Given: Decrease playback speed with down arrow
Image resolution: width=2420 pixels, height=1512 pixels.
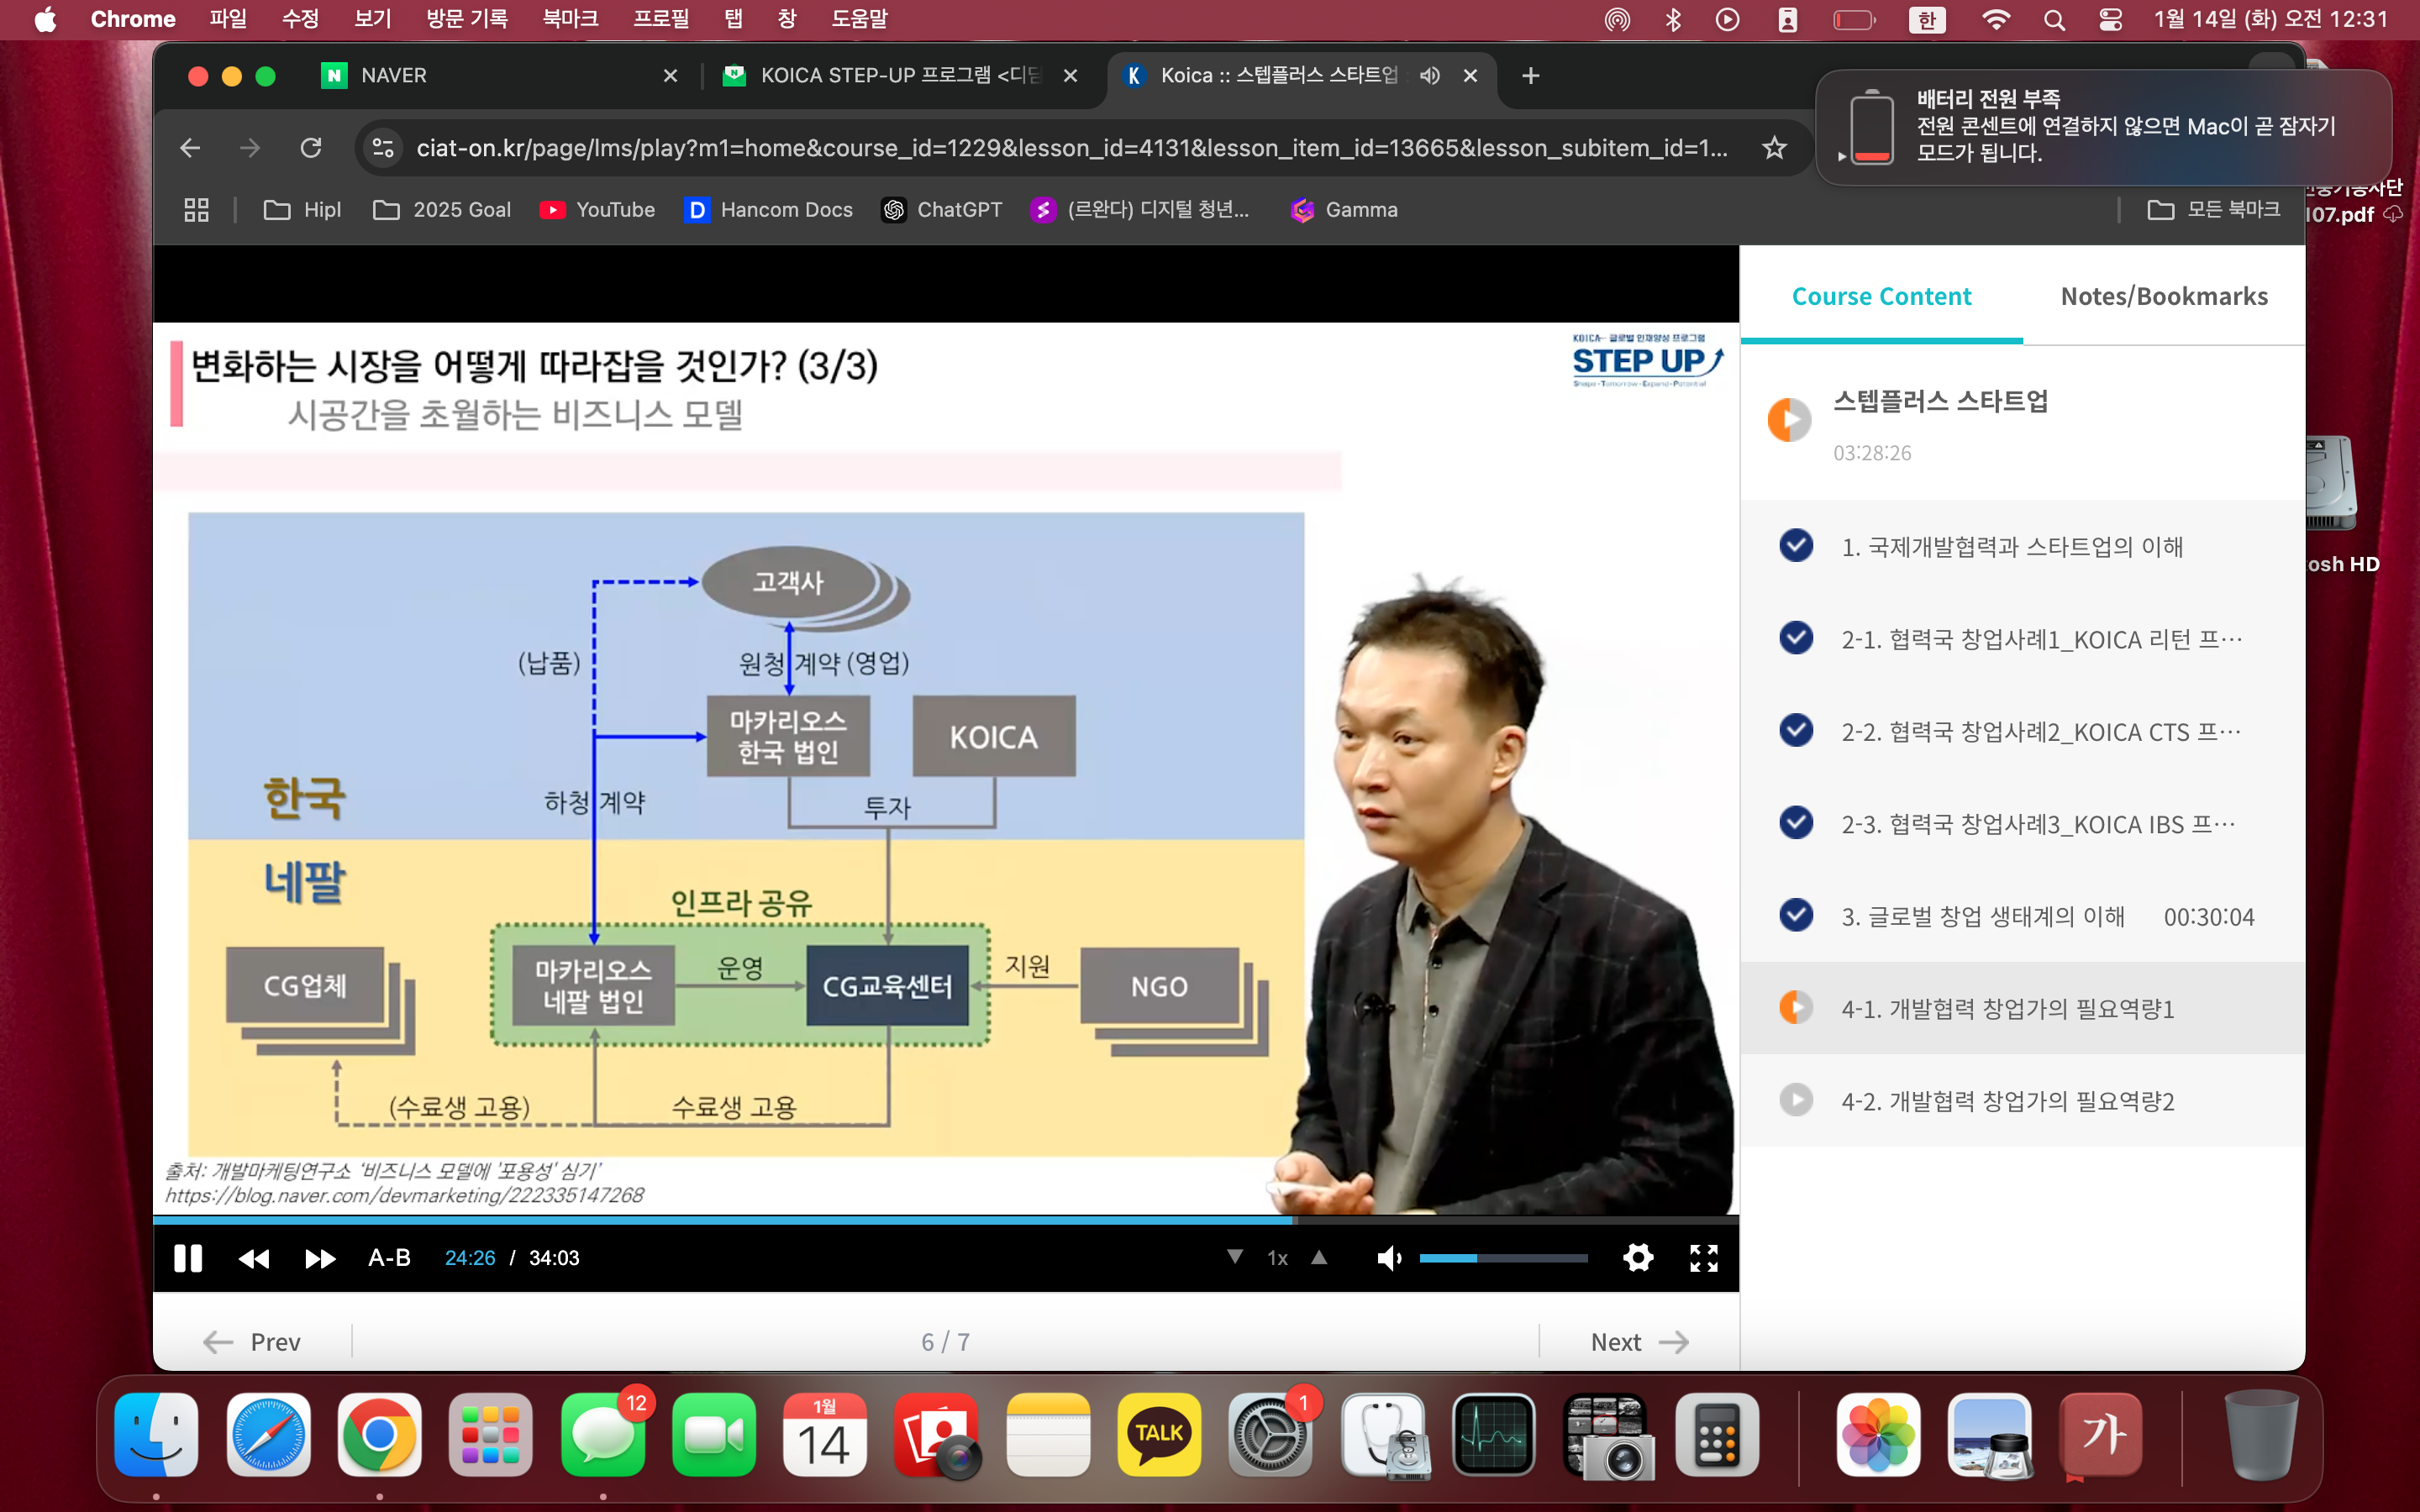Looking at the screenshot, I should (1235, 1257).
